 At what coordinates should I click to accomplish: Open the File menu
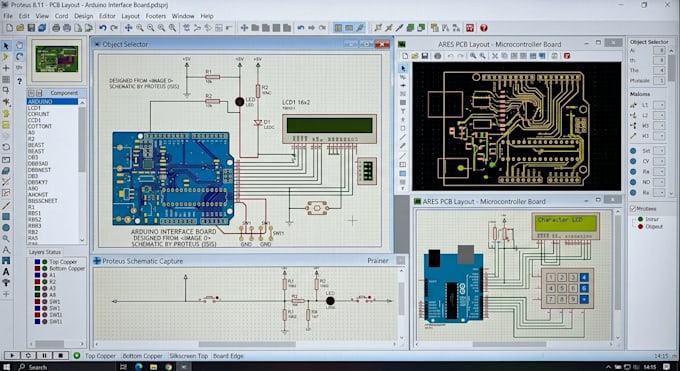pyautogui.click(x=8, y=16)
